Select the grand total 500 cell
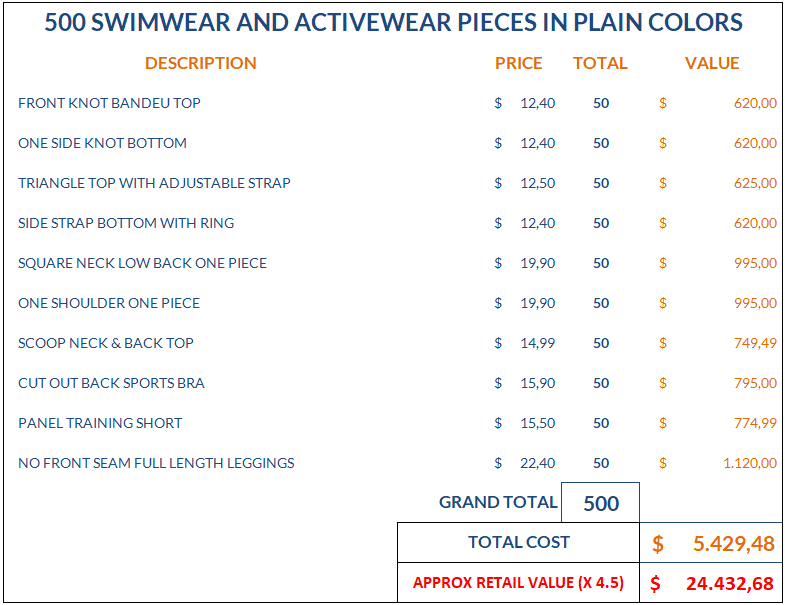 pyautogui.click(x=601, y=503)
